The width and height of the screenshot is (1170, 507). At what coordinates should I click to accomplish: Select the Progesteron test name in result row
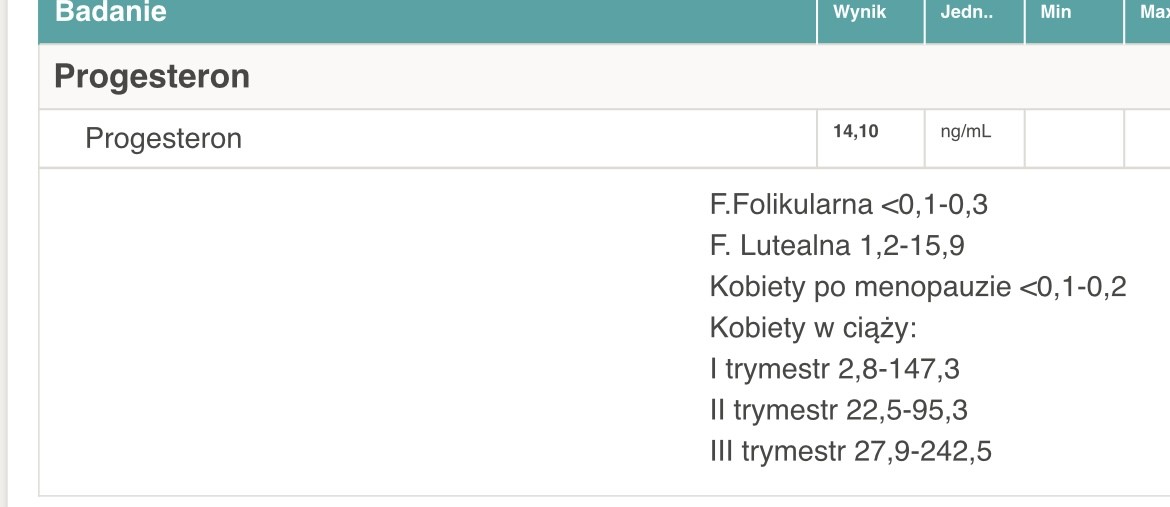[x=164, y=138]
